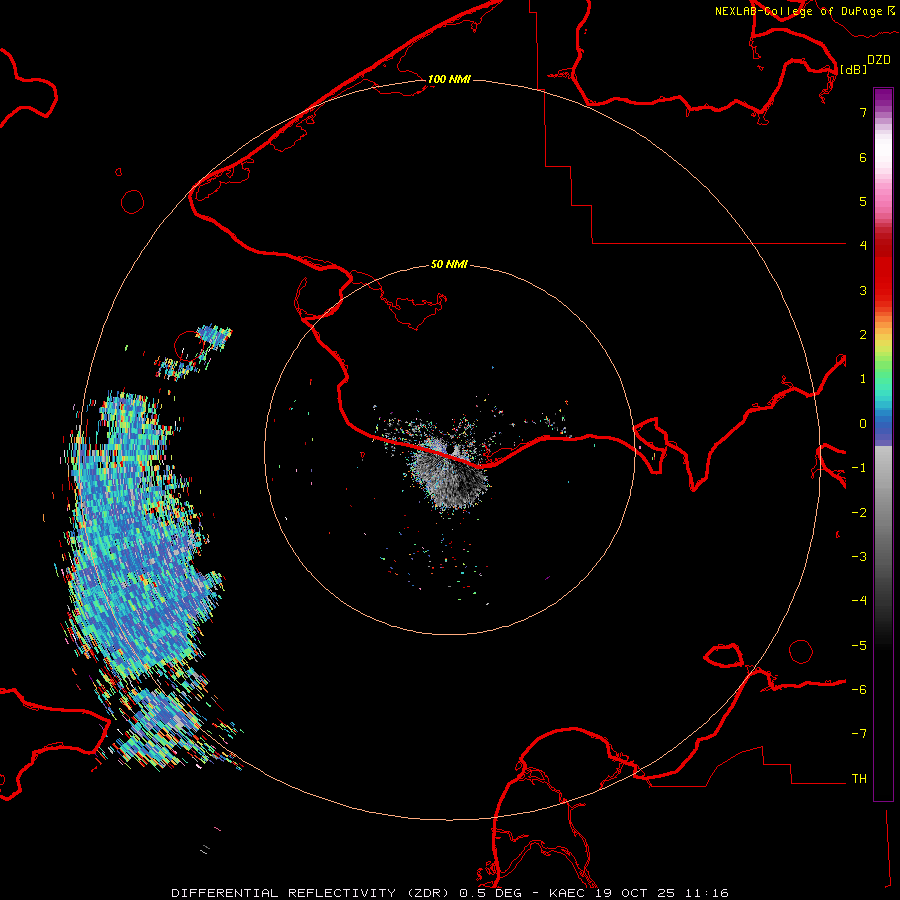Click the 1 value on color scale
Image resolution: width=900 pixels, height=900 pixels.
tap(863, 379)
